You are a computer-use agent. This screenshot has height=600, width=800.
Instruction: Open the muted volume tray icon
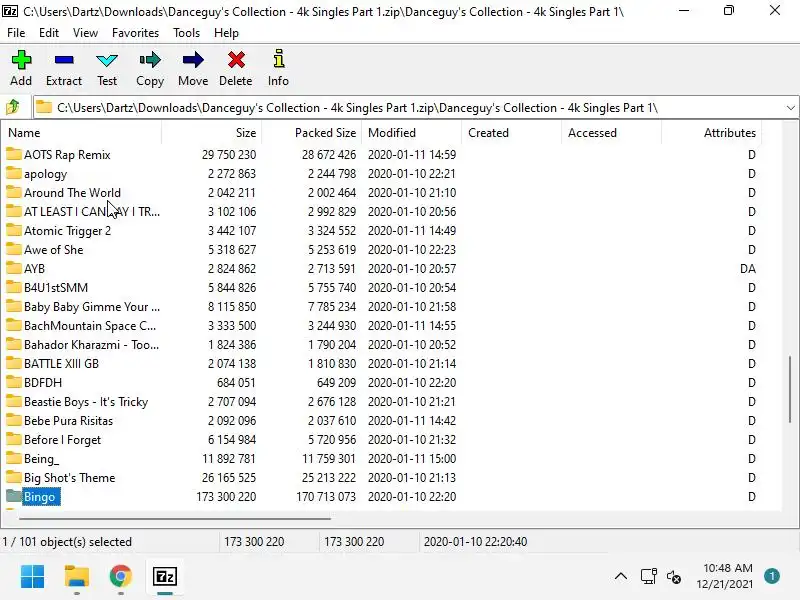(673, 577)
